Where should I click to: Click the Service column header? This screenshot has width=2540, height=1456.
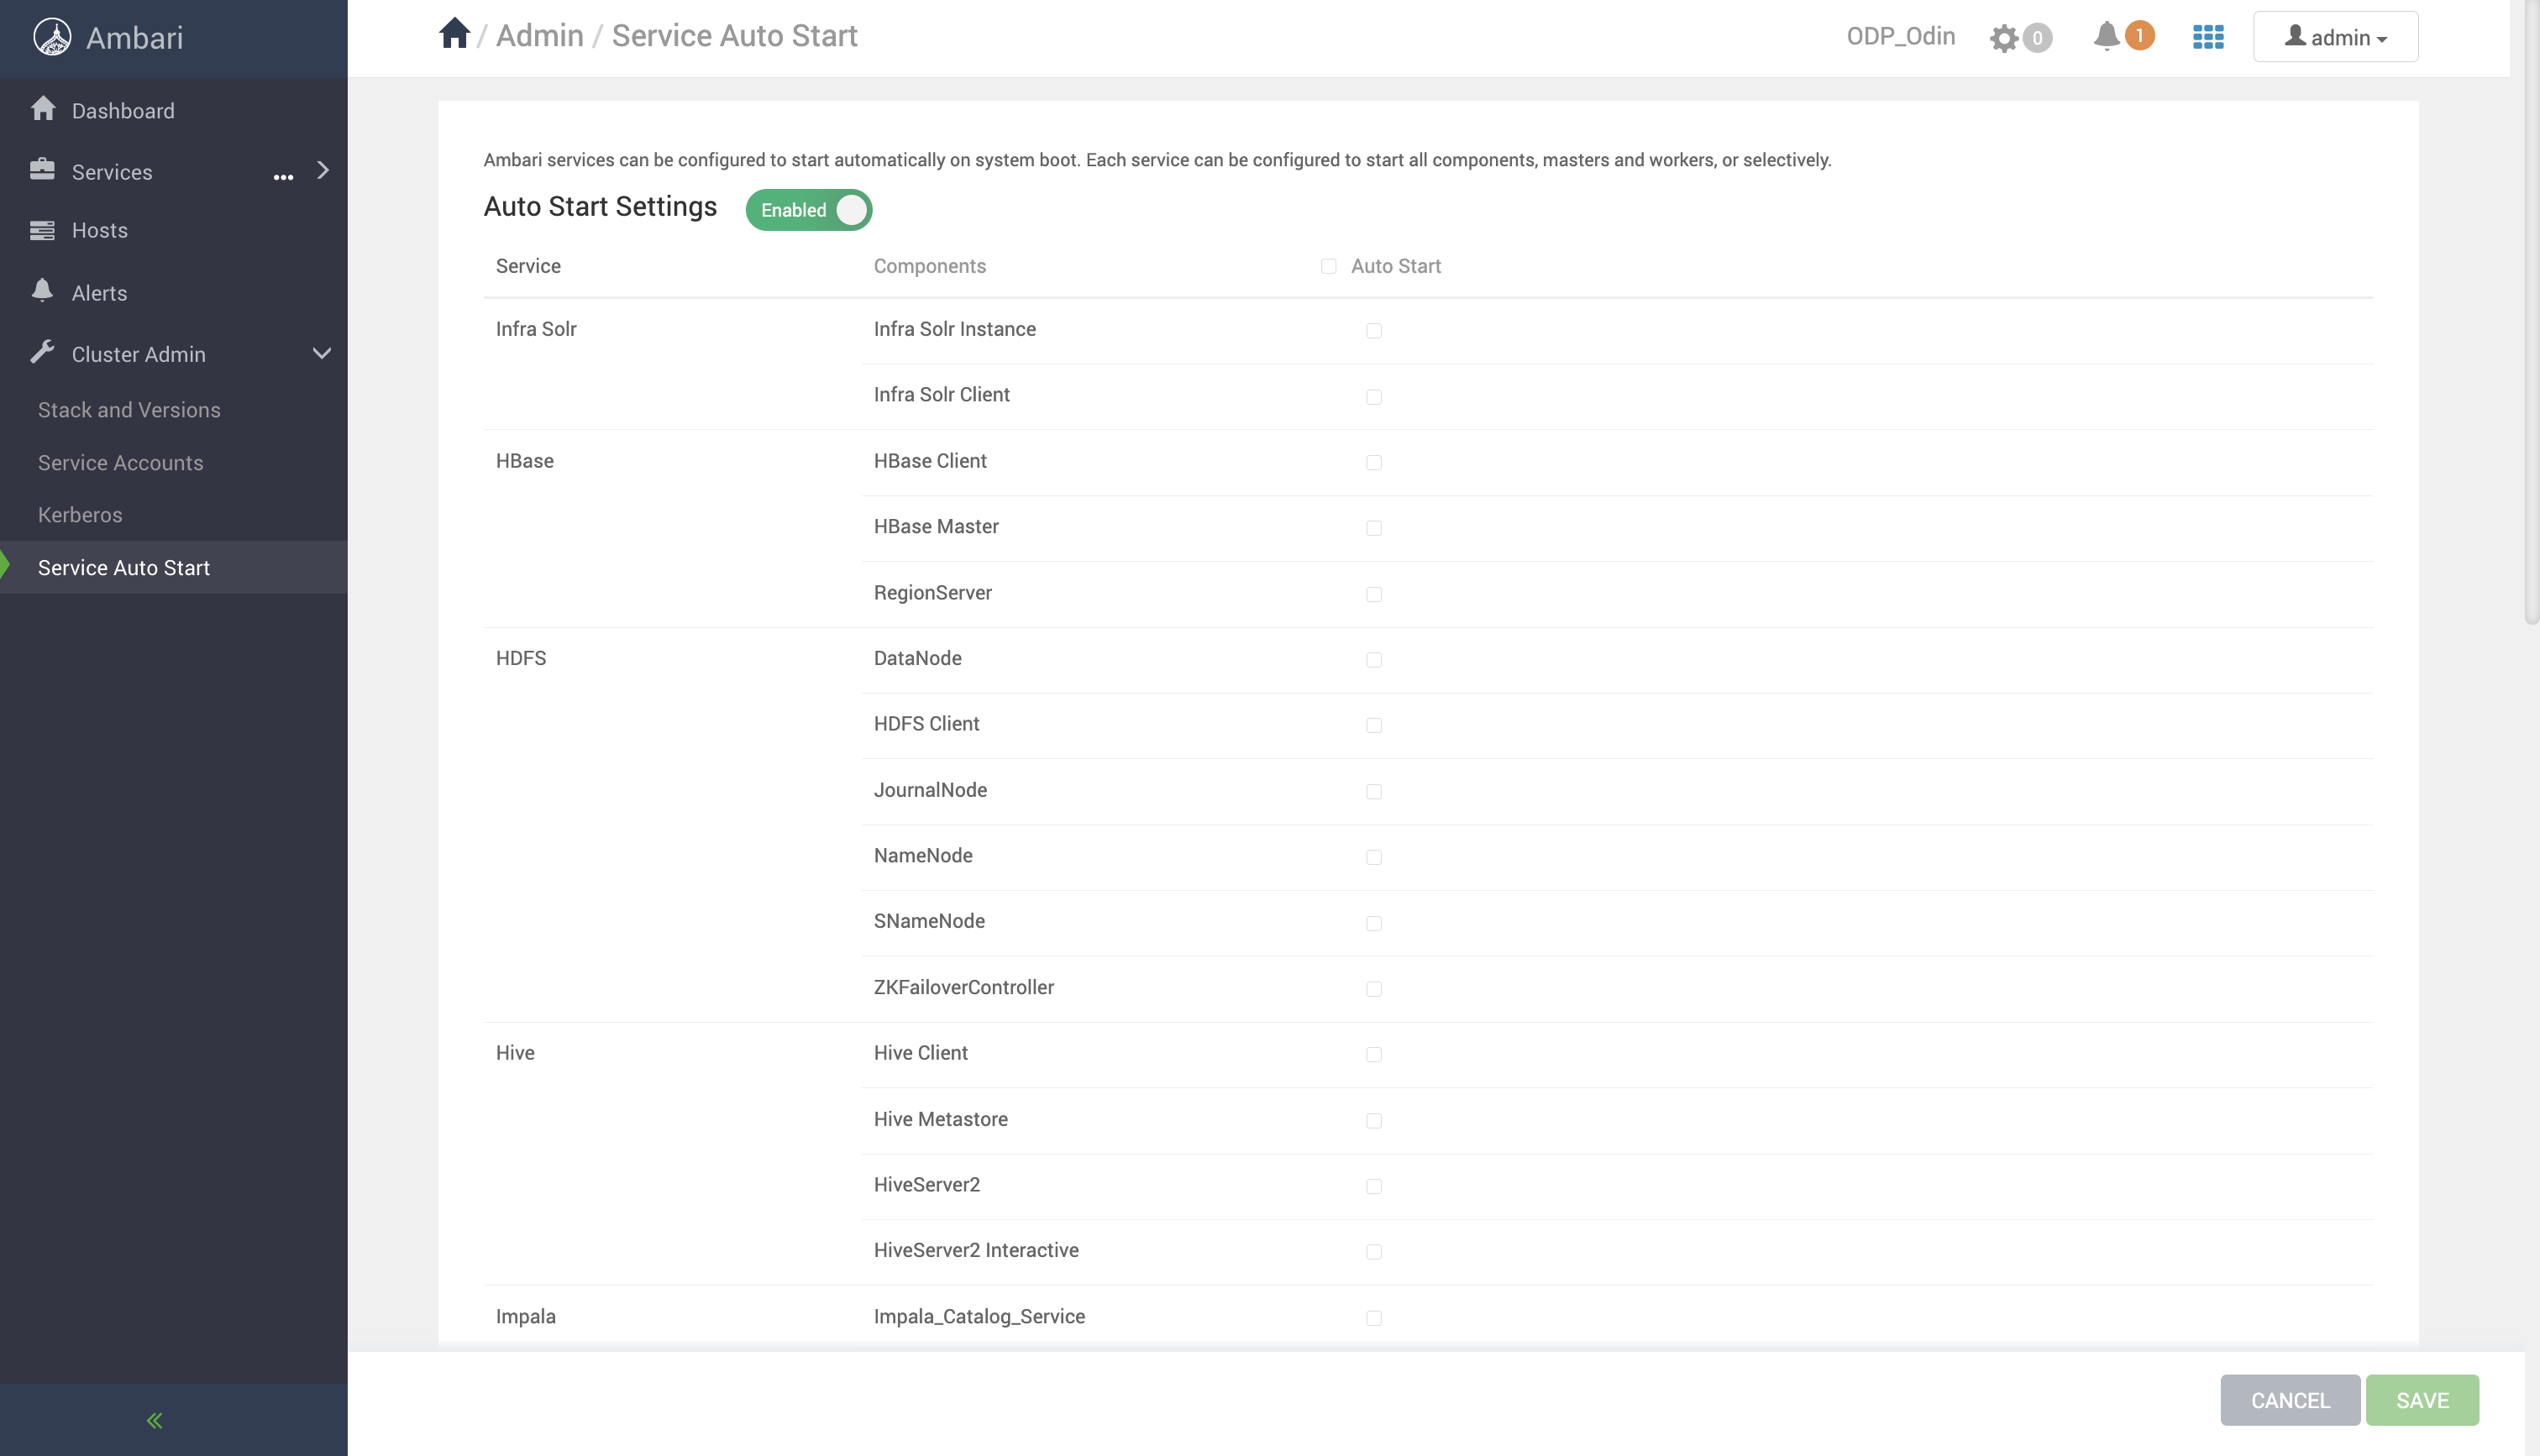pos(528,266)
